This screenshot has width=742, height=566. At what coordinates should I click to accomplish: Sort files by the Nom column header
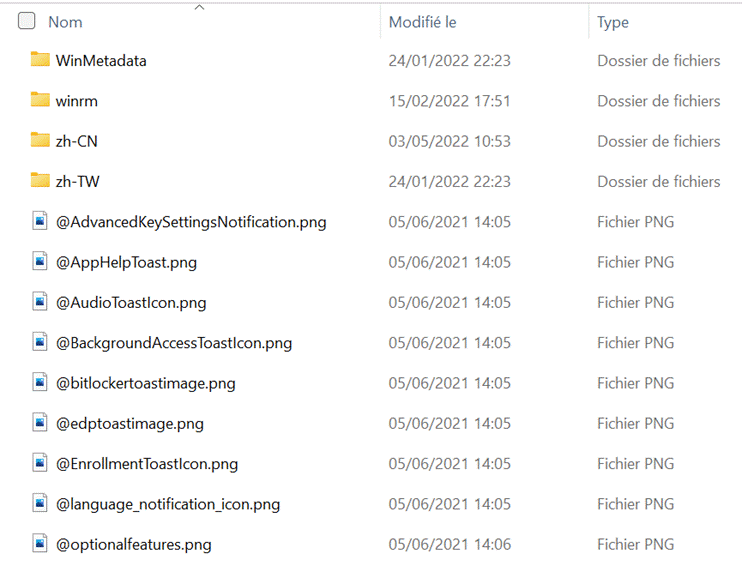pyautogui.click(x=65, y=22)
